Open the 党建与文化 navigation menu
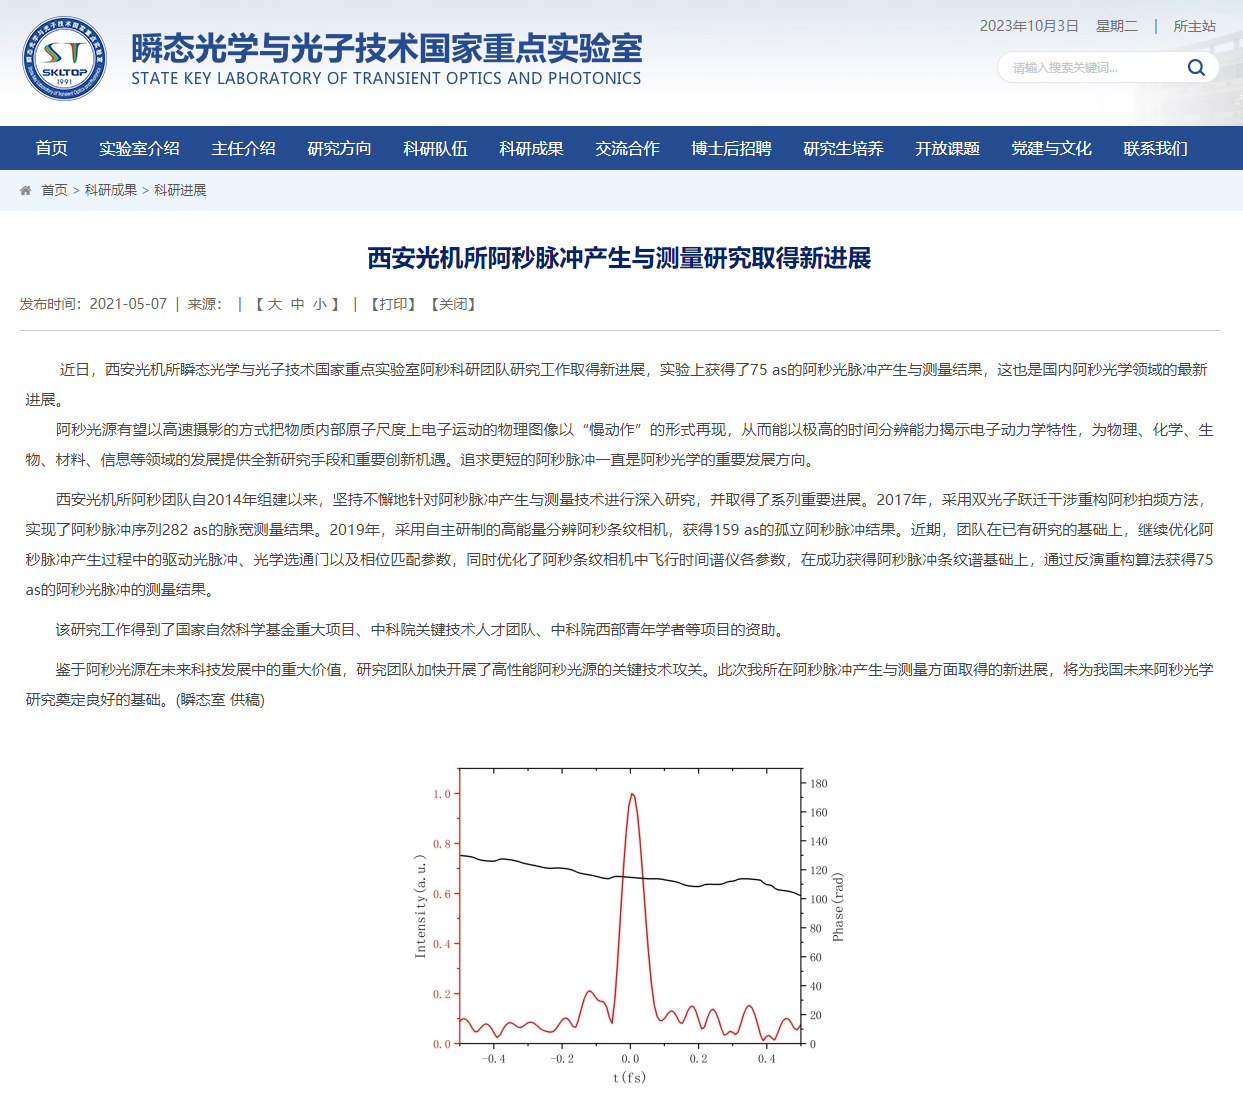1243x1115 pixels. pyautogui.click(x=1050, y=148)
